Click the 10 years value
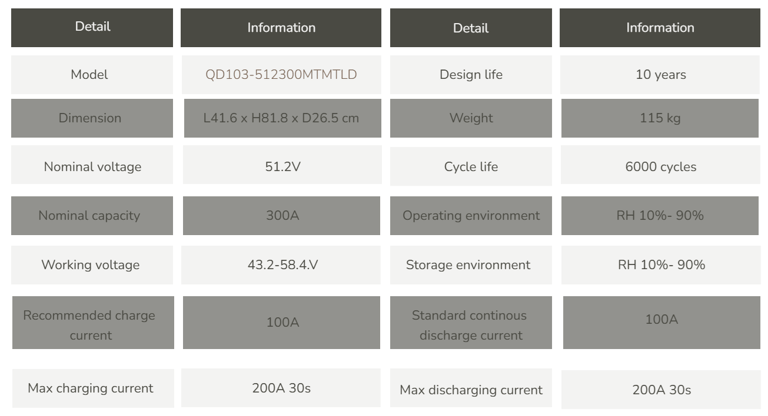This screenshot has width=768, height=416. [661, 74]
